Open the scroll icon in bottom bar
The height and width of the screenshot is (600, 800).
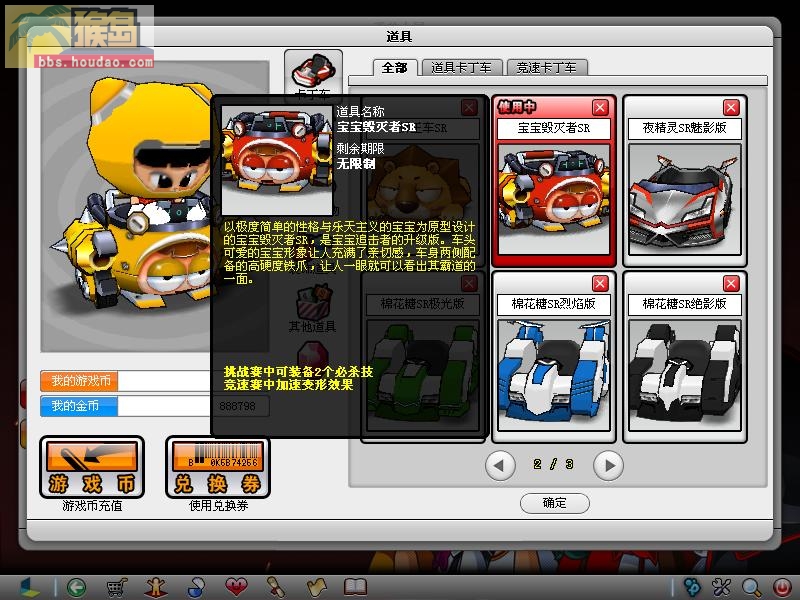click(x=276, y=588)
